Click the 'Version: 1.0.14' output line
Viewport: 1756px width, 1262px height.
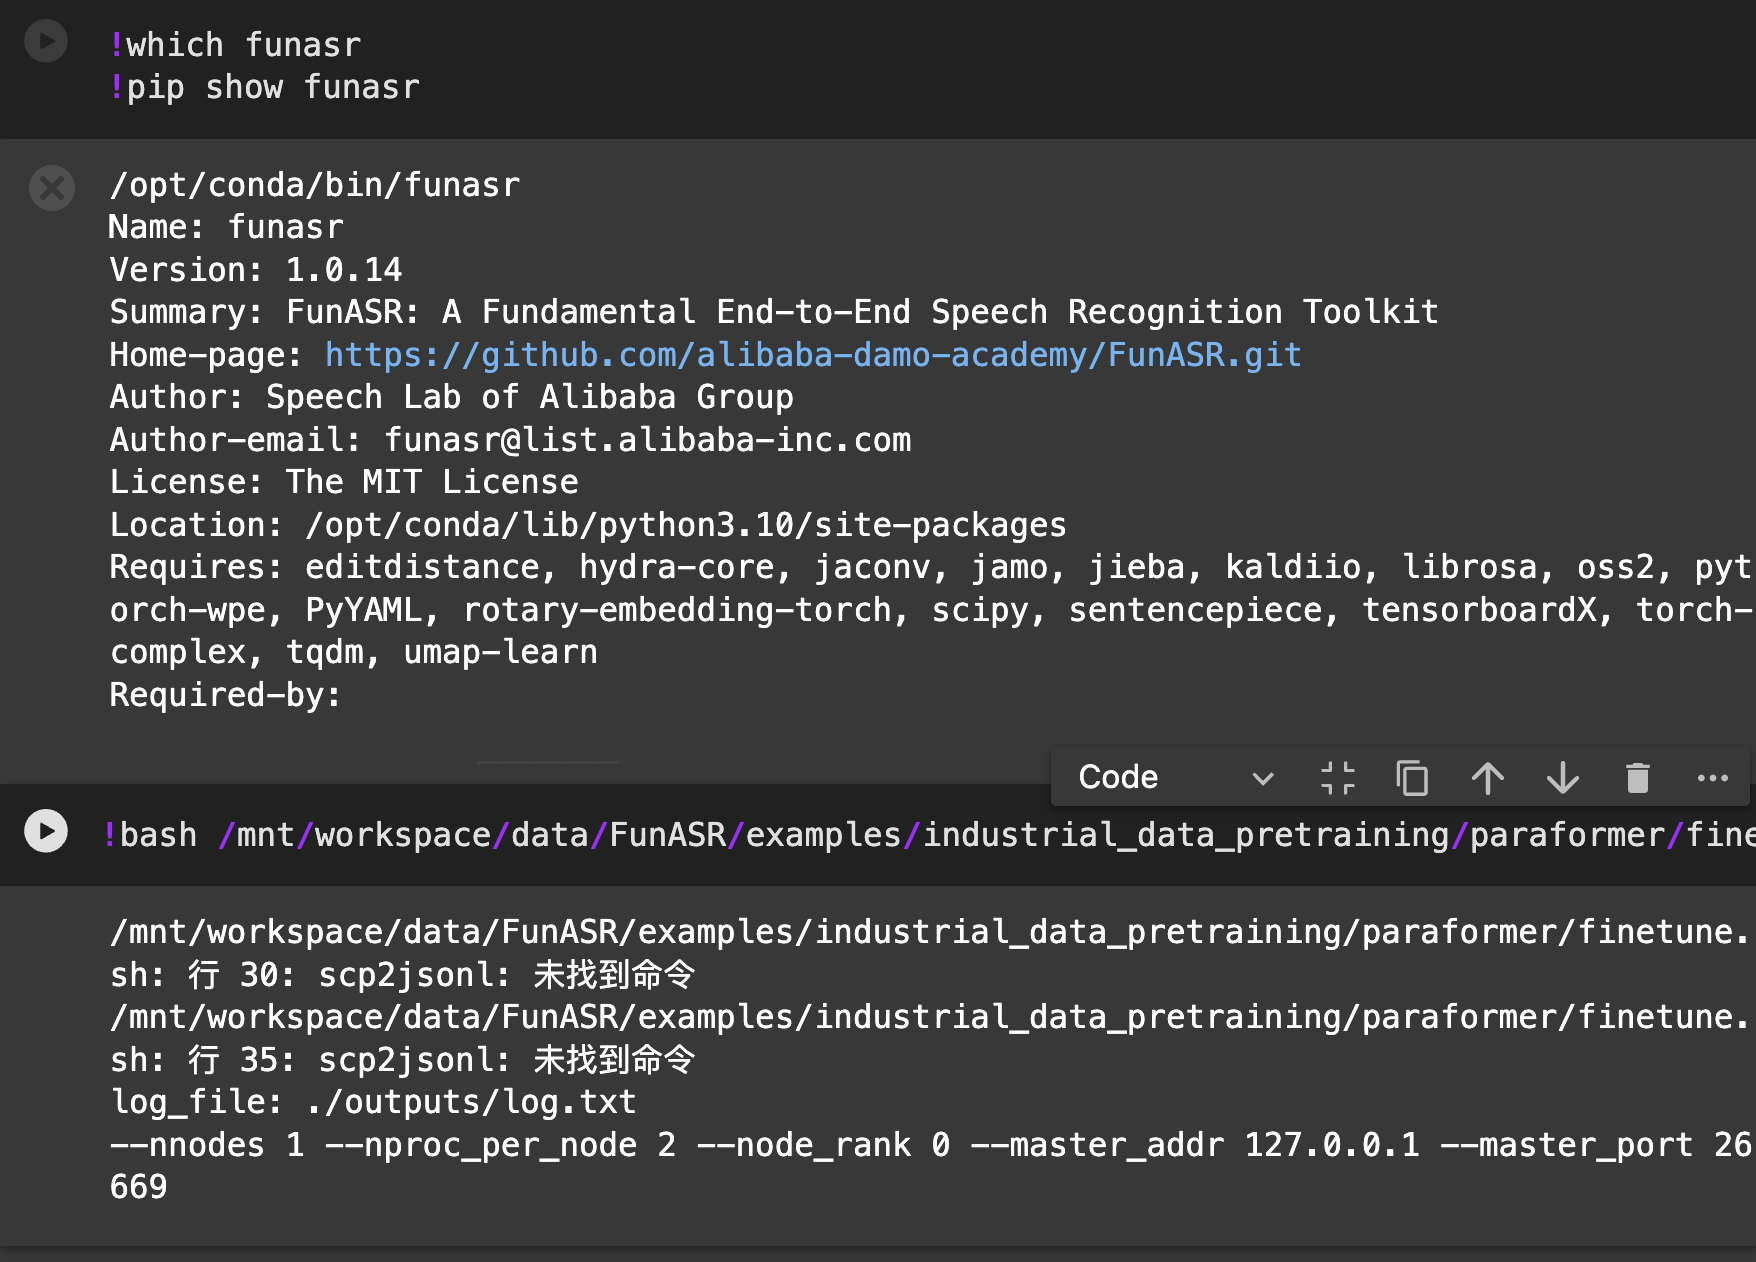click(x=256, y=270)
